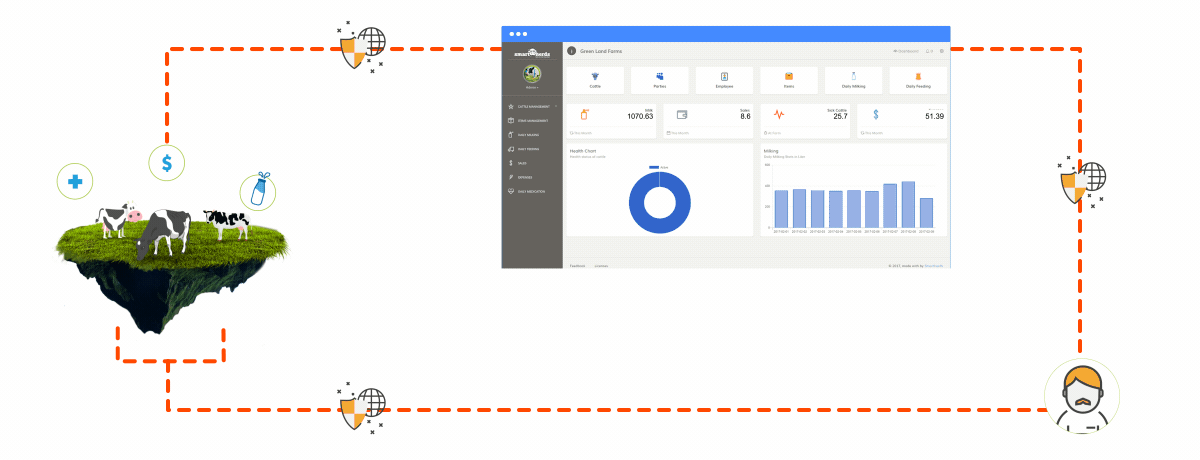Click the blue dollar icon in the 51.39 card
This screenshot has width=1200, height=460.
[876, 115]
